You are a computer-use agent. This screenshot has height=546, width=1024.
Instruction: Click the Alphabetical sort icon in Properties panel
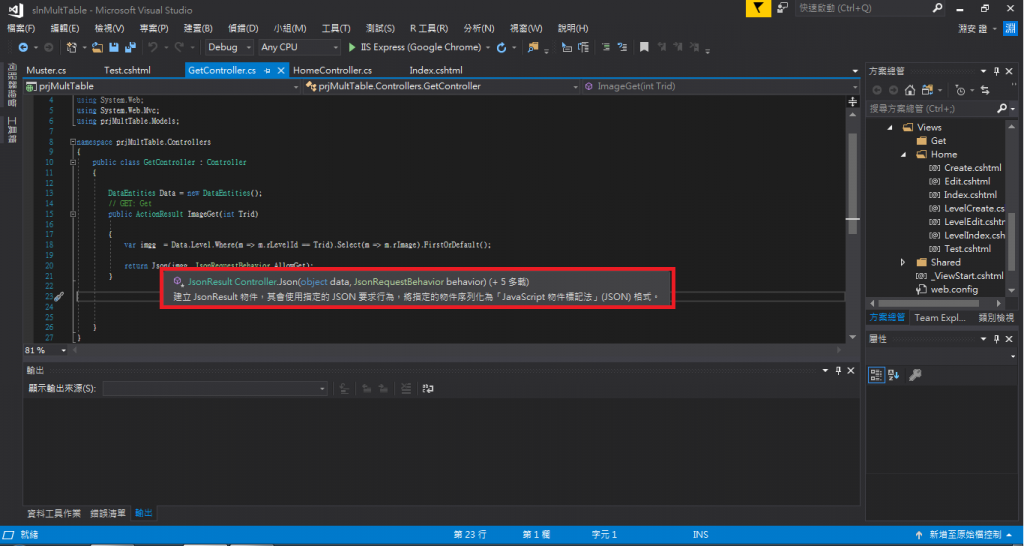click(894, 375)
